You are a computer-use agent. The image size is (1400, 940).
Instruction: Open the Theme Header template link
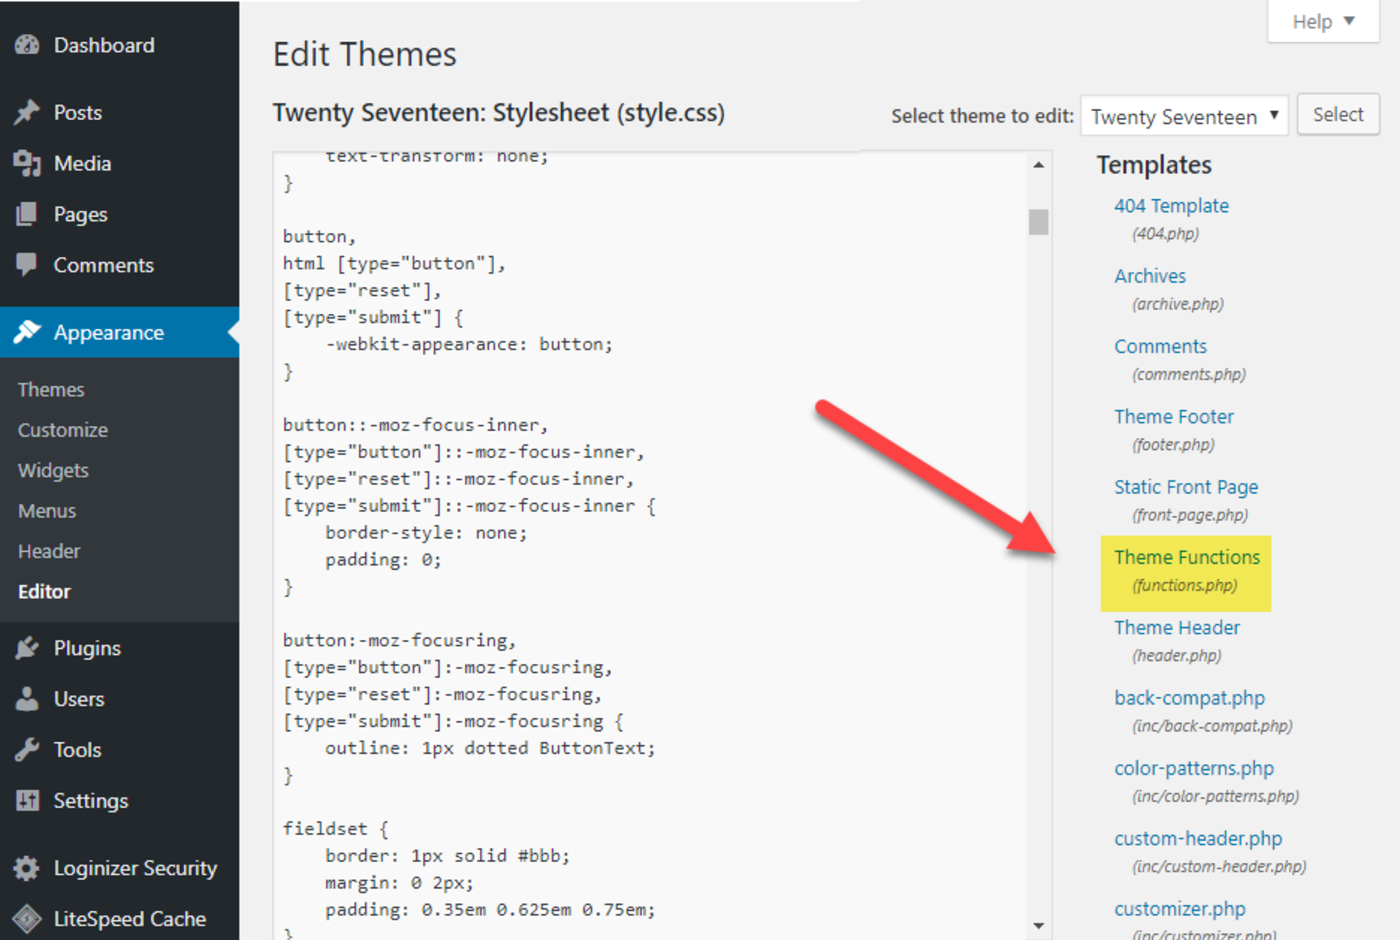tap(1177, 627)
